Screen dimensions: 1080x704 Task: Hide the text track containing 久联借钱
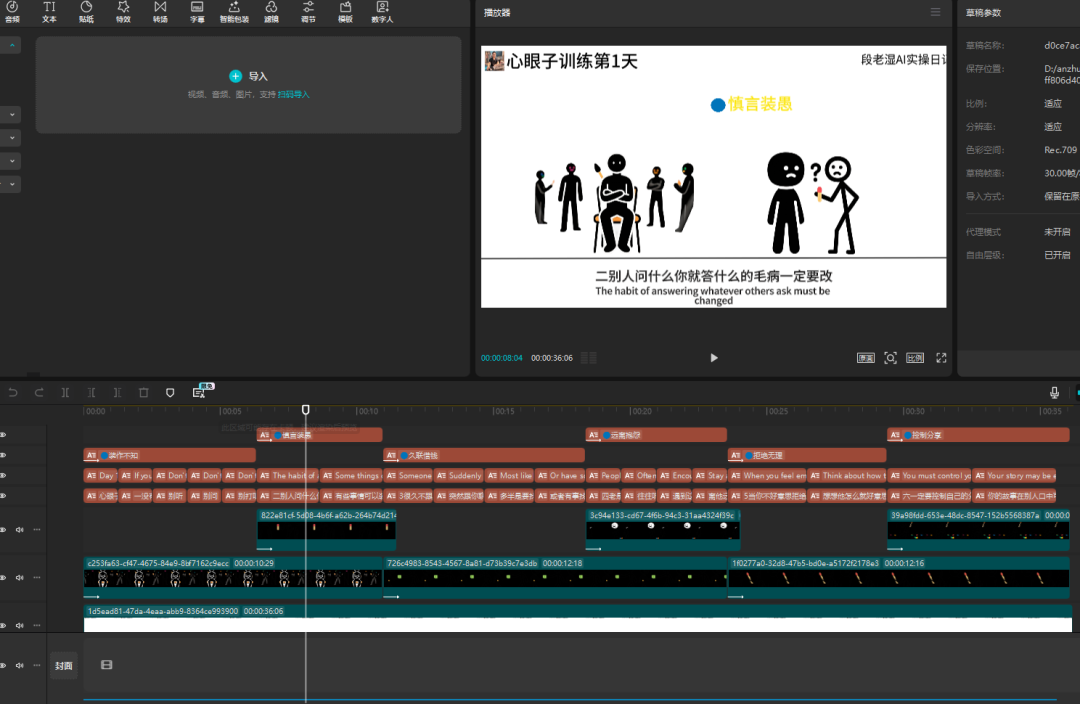click(3, 455)
